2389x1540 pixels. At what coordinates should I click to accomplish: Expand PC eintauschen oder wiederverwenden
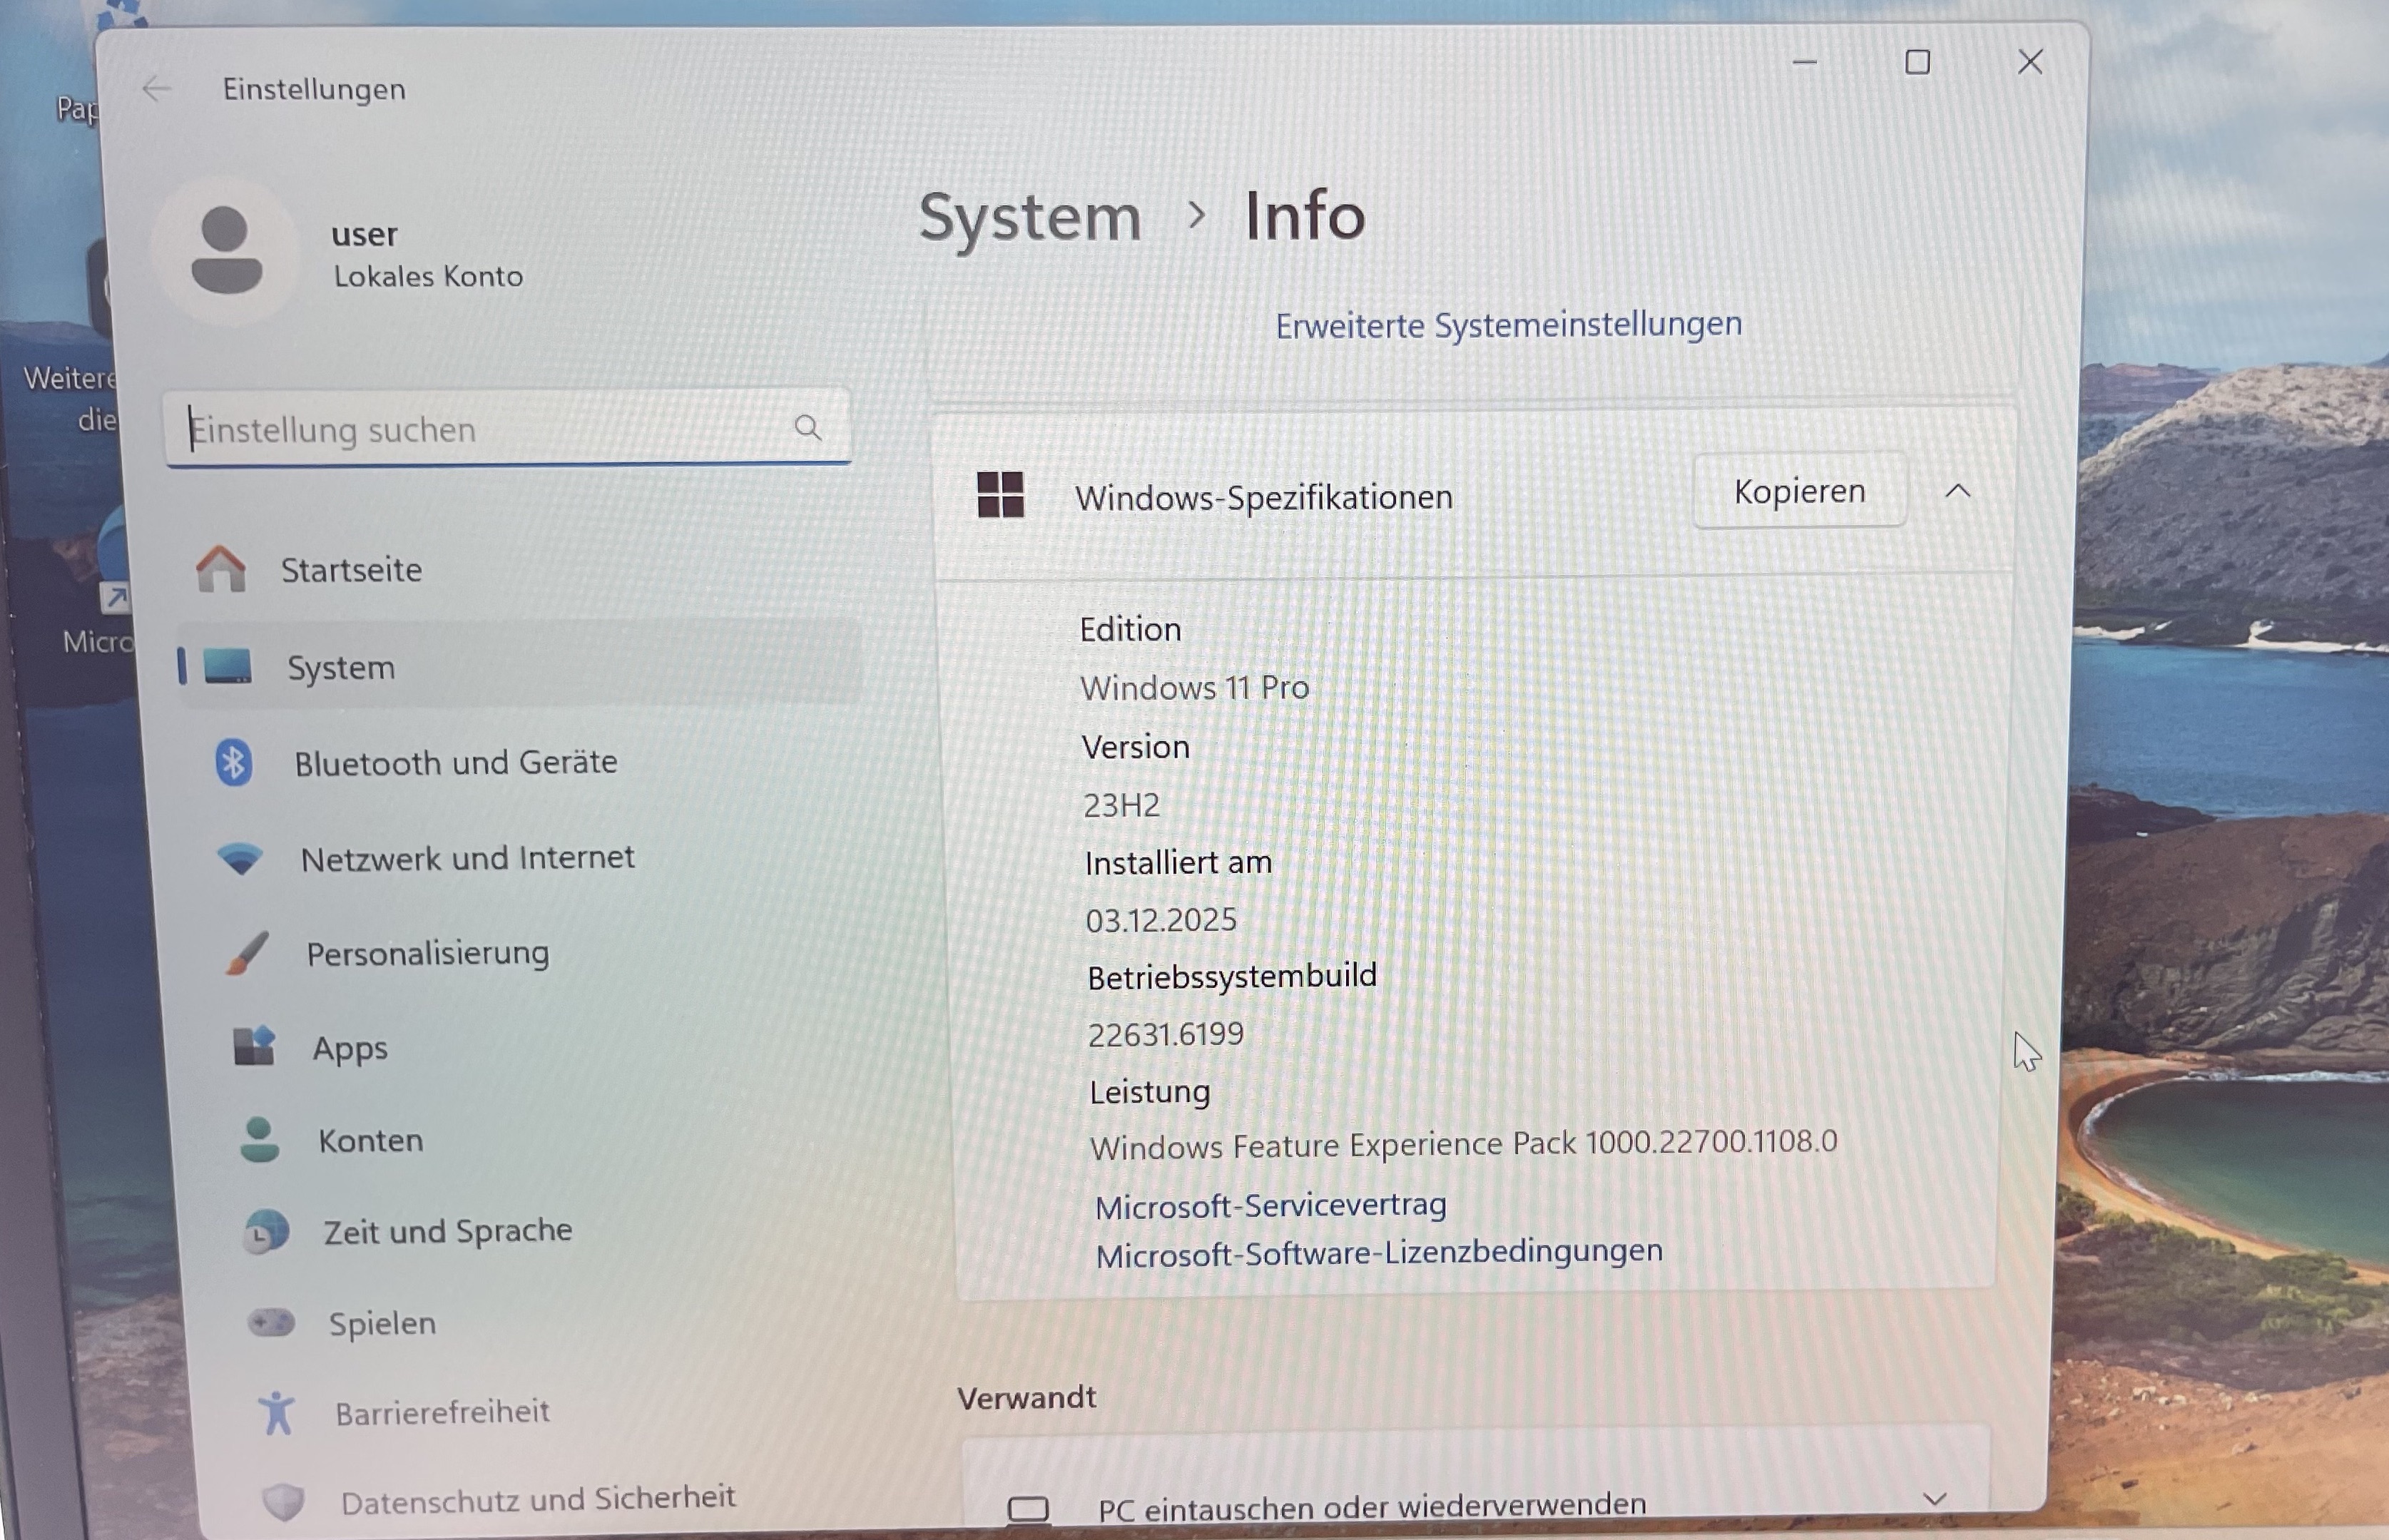(1935, 1499)
